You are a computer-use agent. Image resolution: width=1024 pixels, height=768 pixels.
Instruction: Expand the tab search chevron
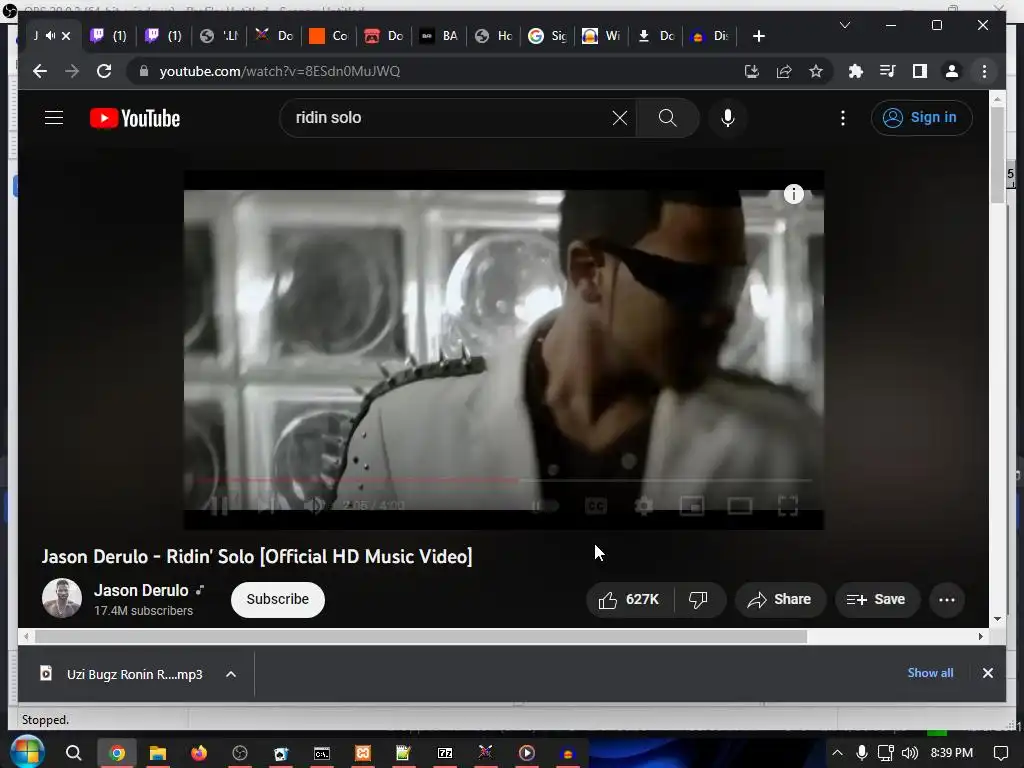click(844, 25)
